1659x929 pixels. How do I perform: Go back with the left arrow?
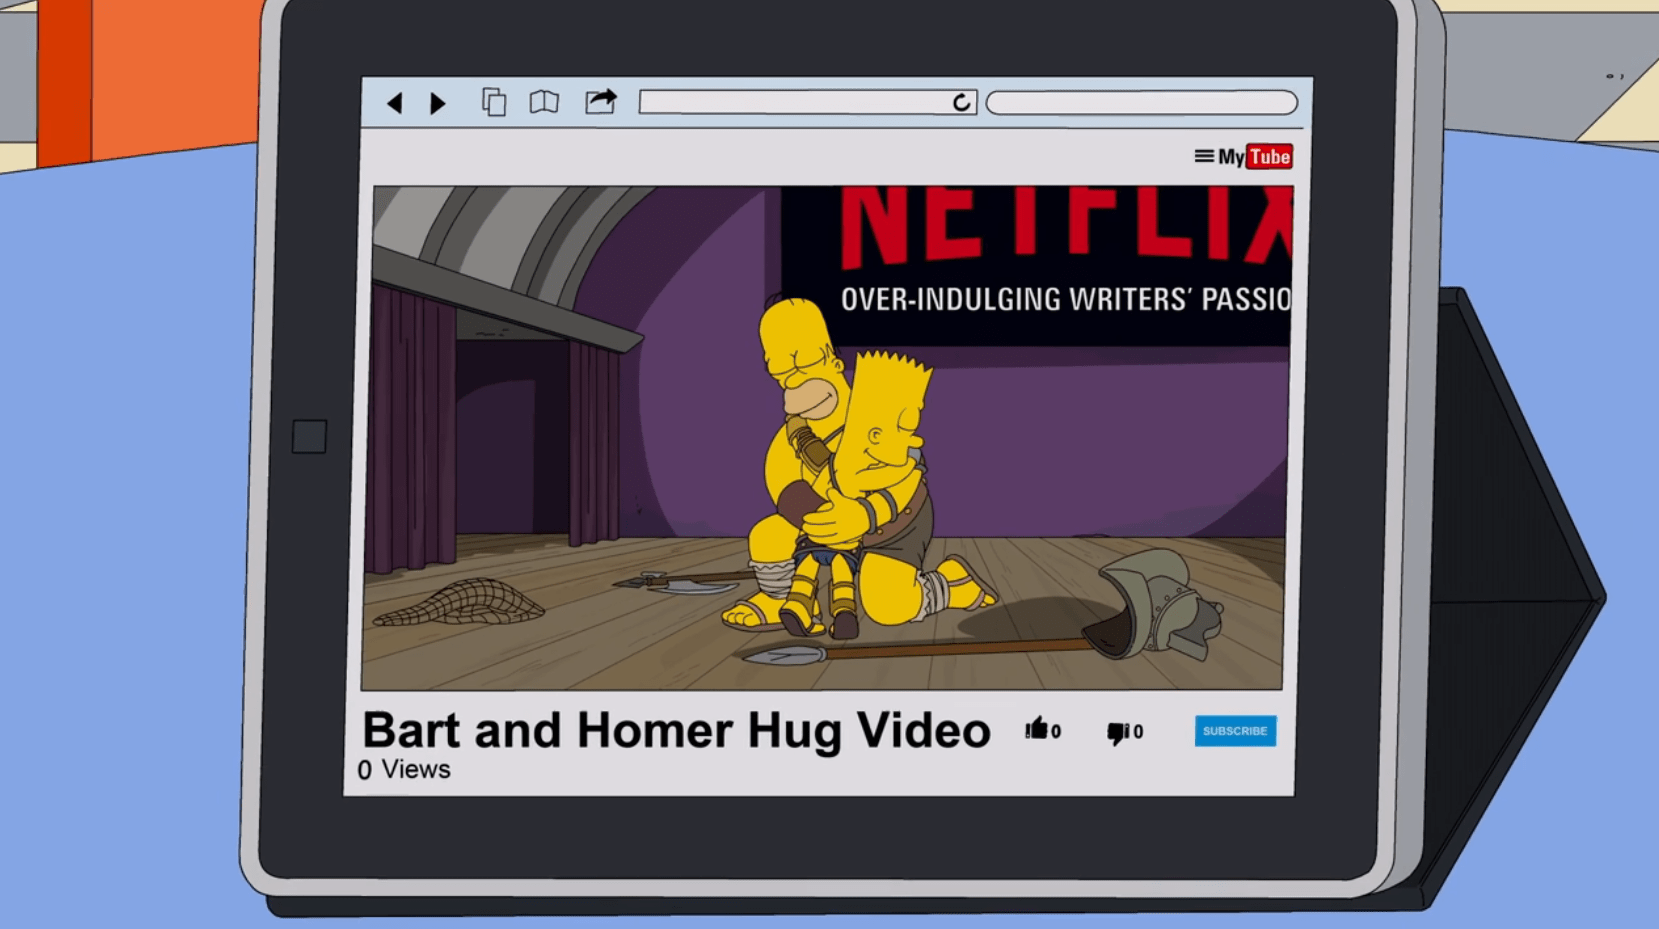pyautogui.click(x=395, y=103)
